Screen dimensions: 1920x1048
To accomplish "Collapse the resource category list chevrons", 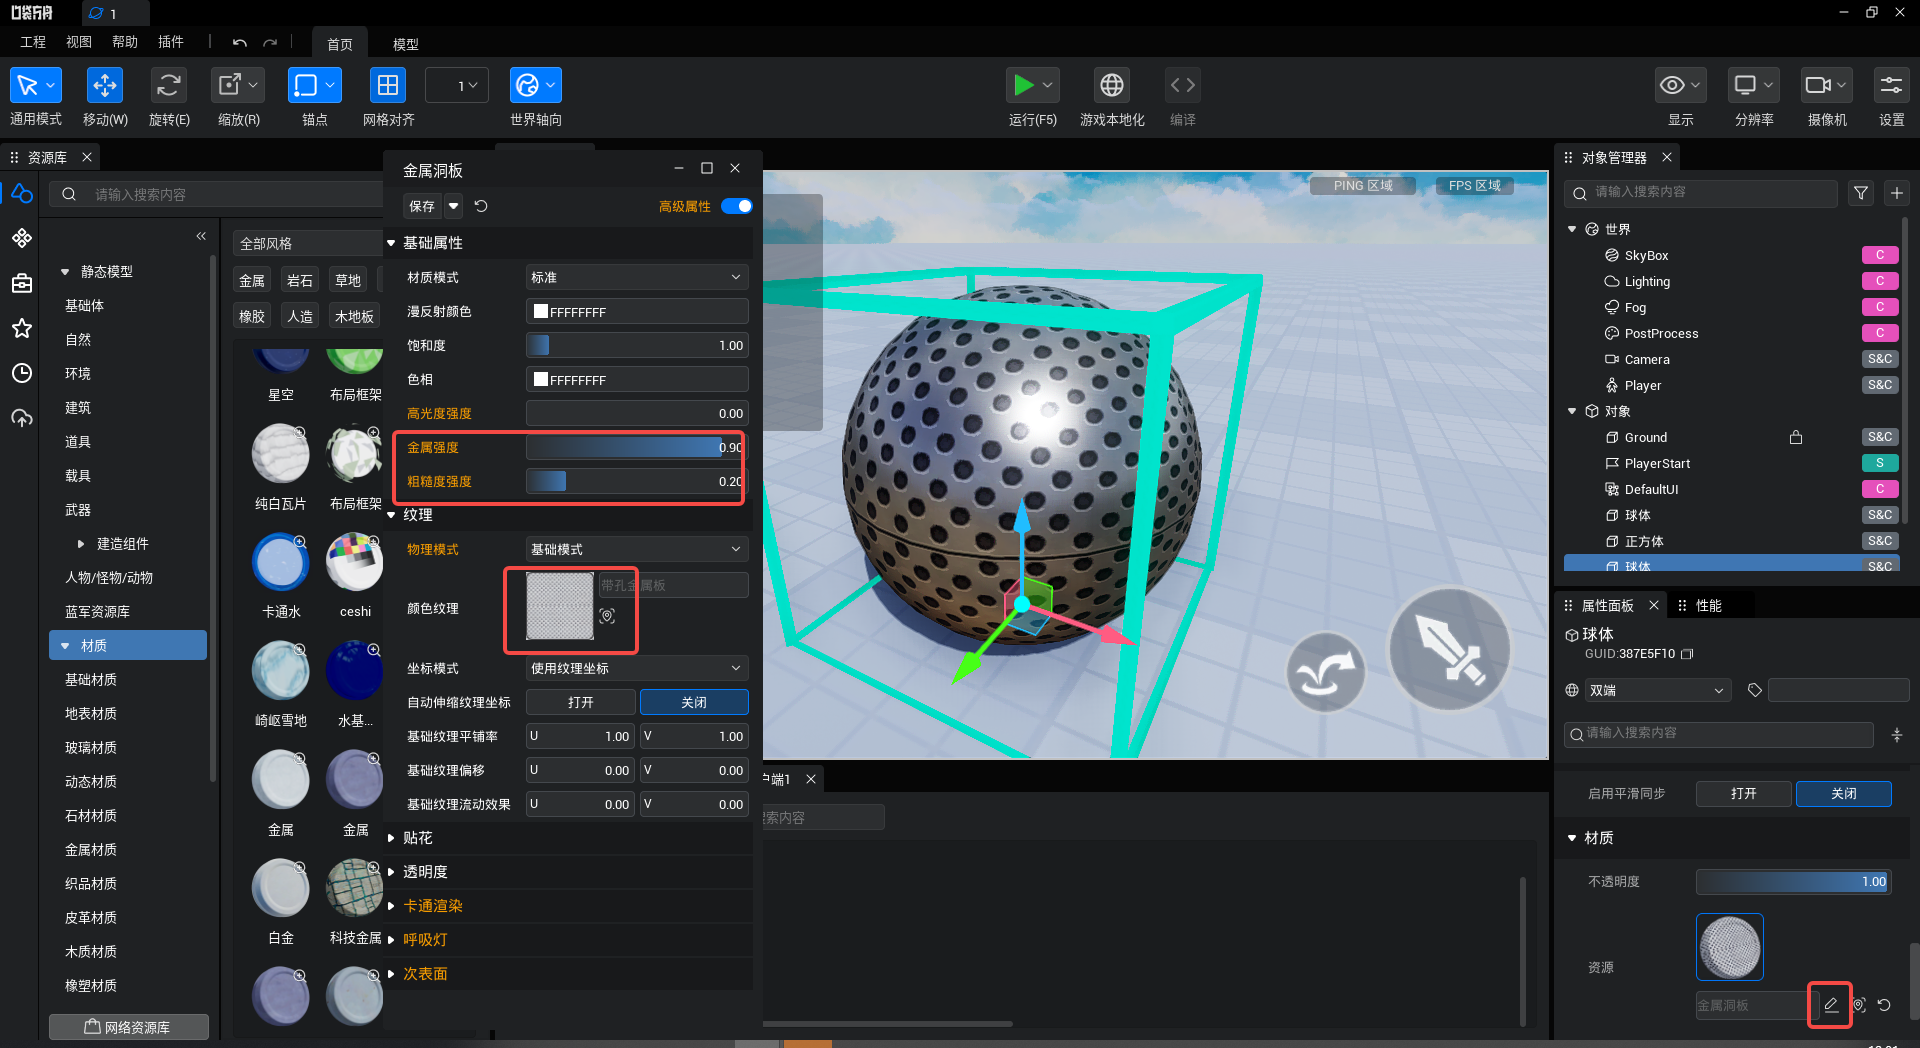I will (201, 236).
